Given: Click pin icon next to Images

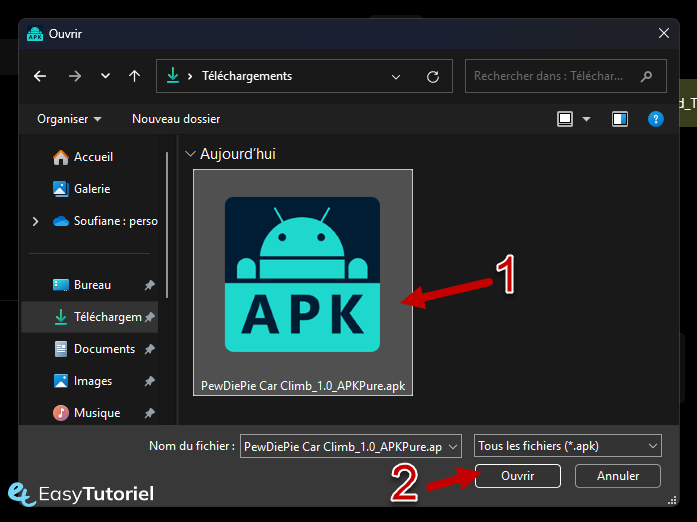Looking at the screenshot, I should click(150, 381).
